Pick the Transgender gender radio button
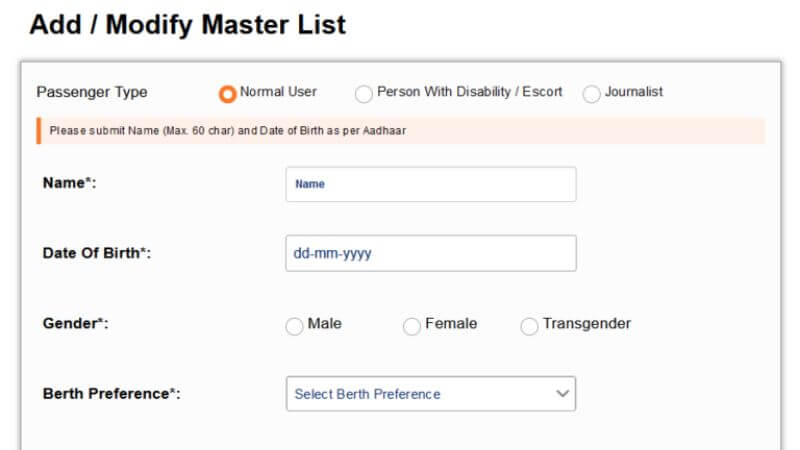The height and width of the screenshot is (450, 800). pyautogui.click(x=529, y=326)
